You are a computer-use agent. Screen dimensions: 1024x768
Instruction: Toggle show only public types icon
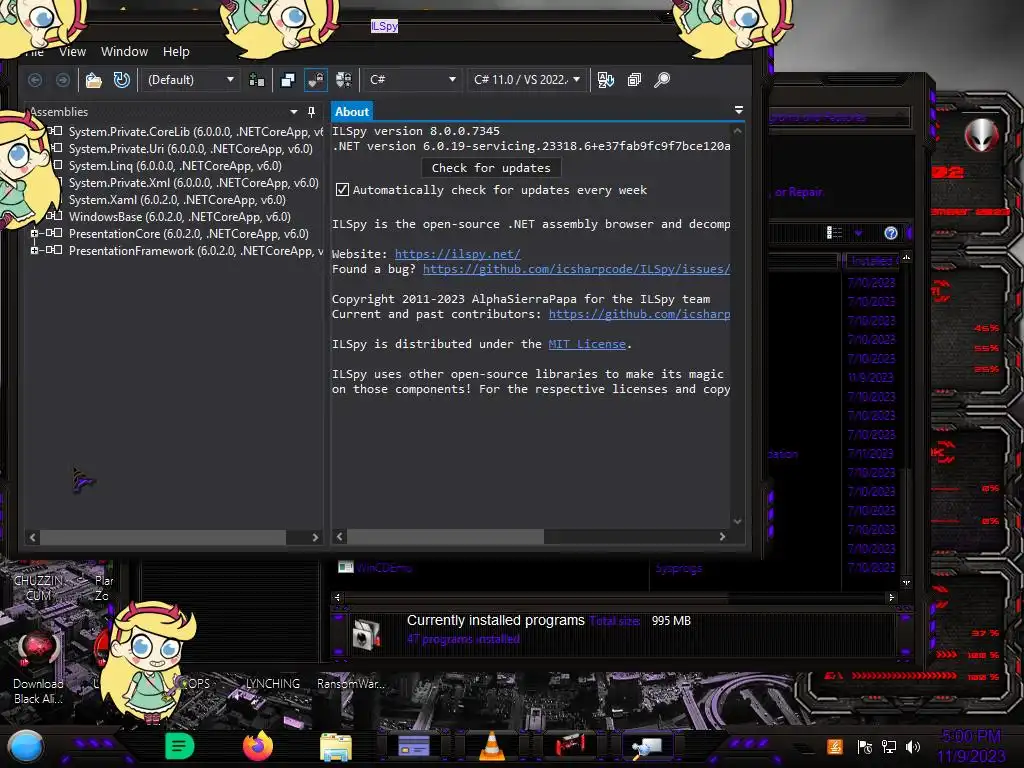287,80
